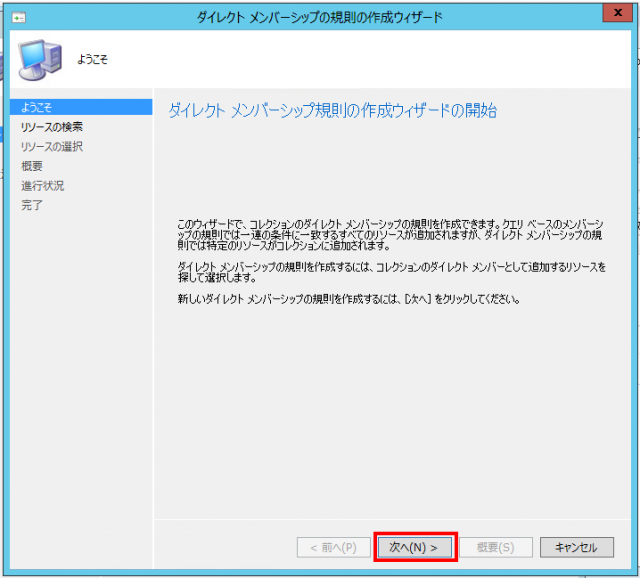Click the paragraph about コレクションのダイレクト メンバー

[x=390, y=272]
